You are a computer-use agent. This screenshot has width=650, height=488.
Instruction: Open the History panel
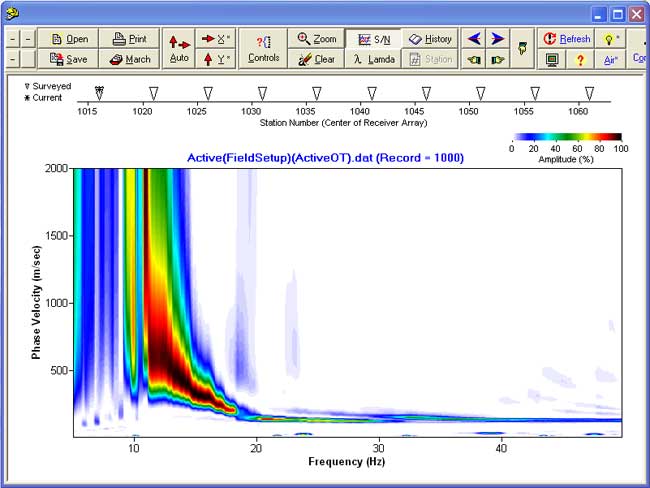pyautogui.click(x=430, y=39)
